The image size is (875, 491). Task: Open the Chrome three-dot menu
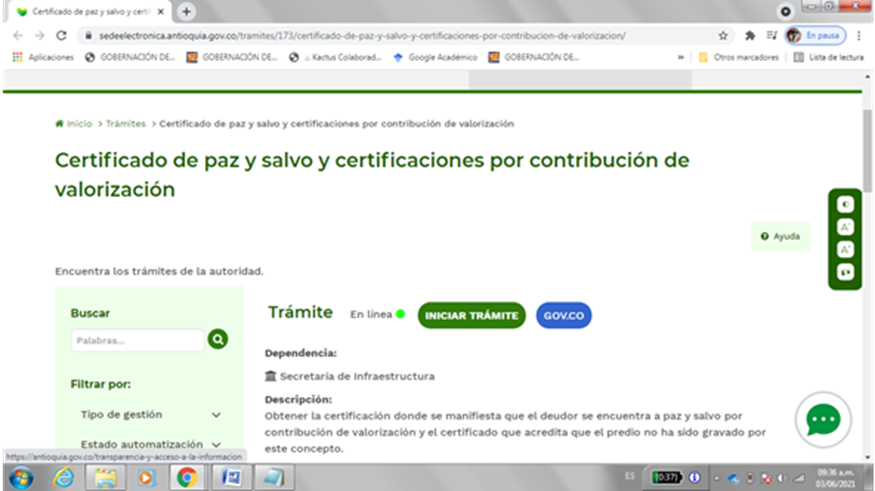(859, 36)
